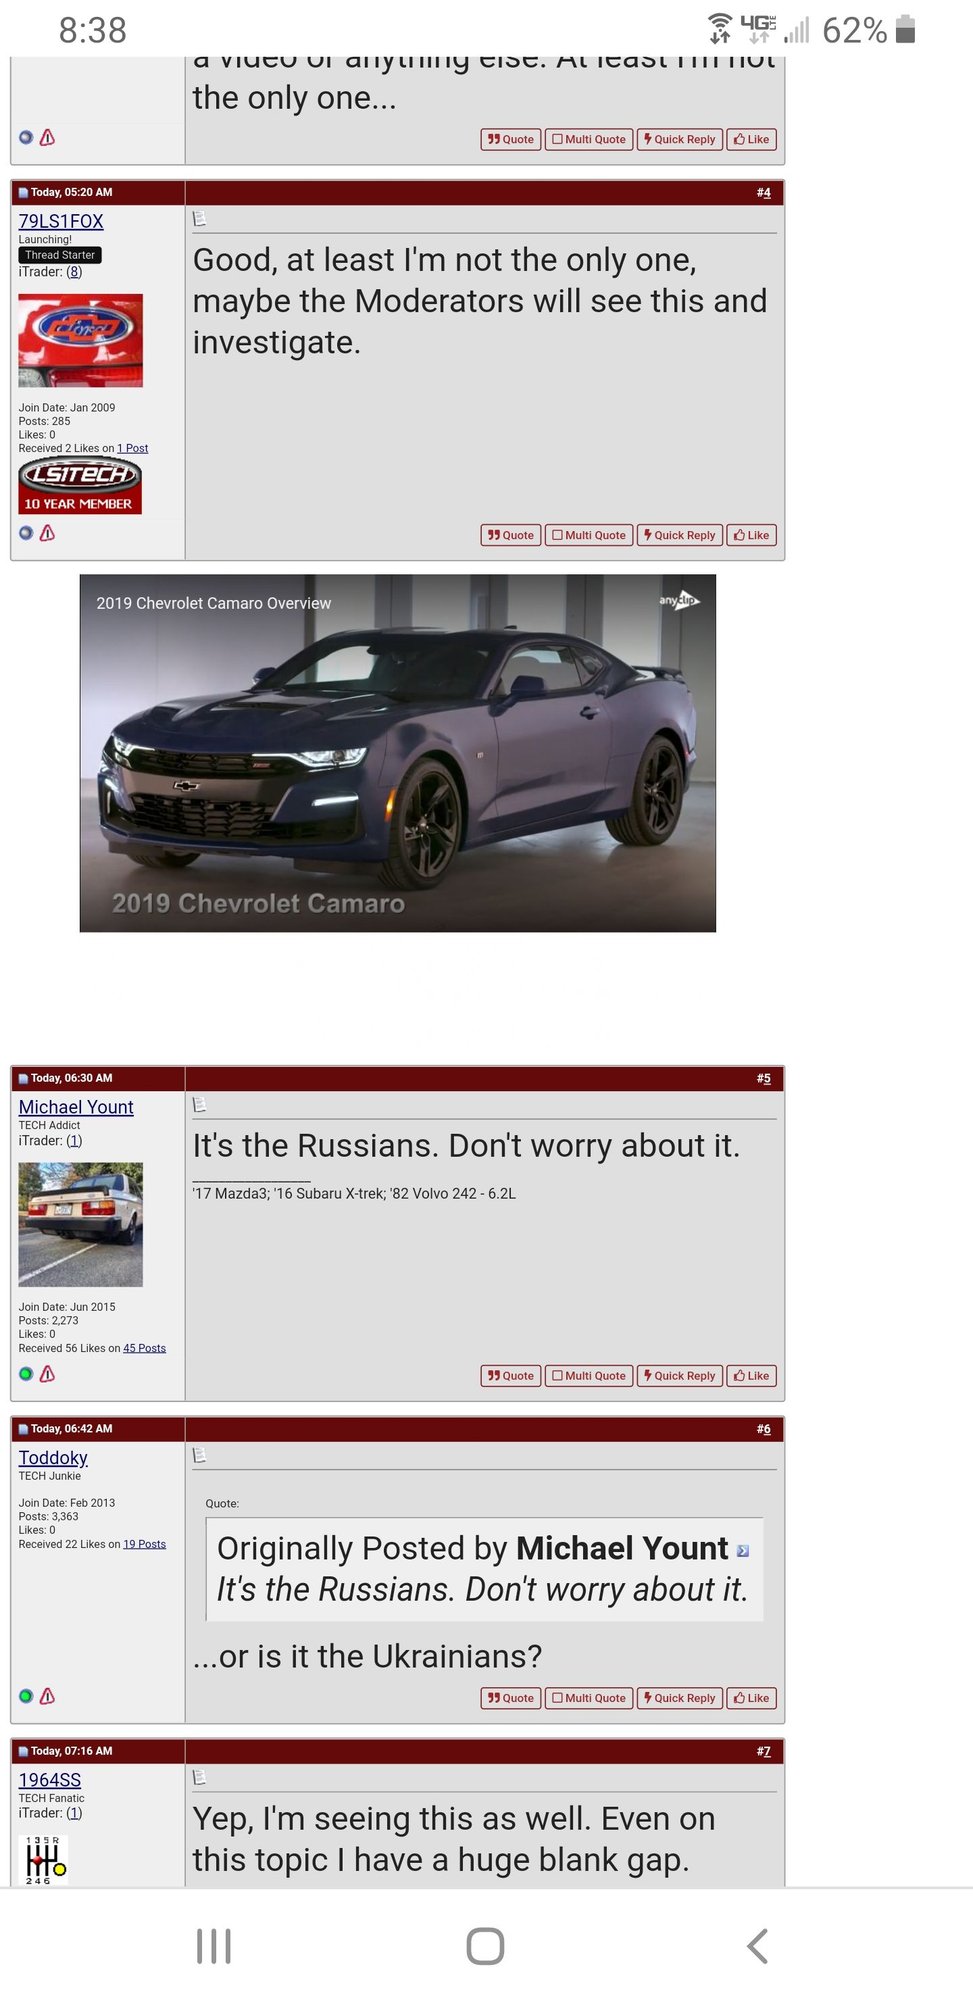Tap the Android home navigation icon
973x2000 pixels.
[486, 1946]
